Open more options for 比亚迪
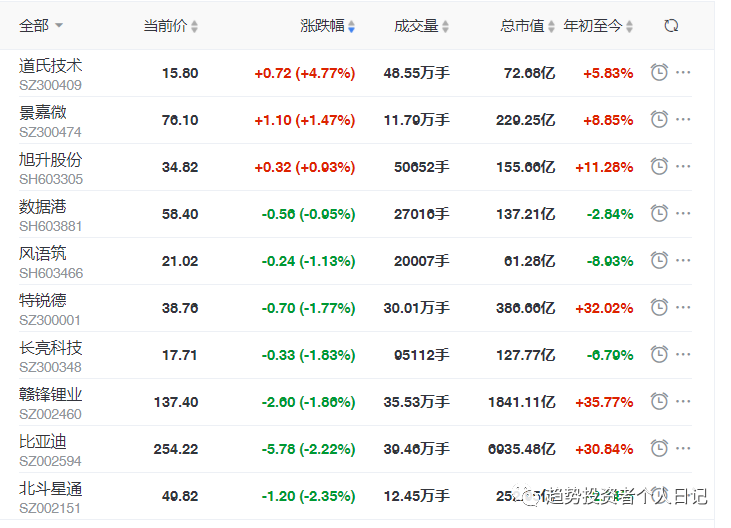 (x=683, y=448)
